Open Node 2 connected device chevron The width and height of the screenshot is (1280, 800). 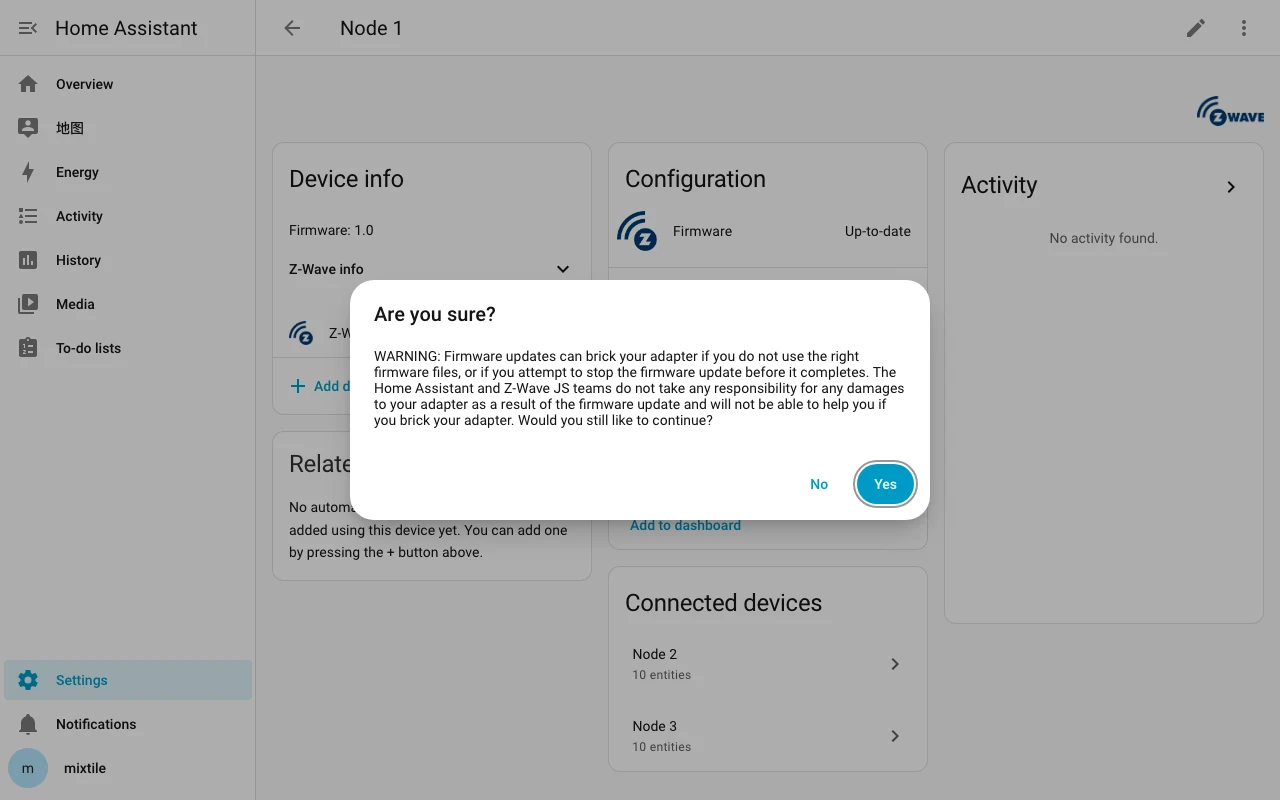point(895,664)
